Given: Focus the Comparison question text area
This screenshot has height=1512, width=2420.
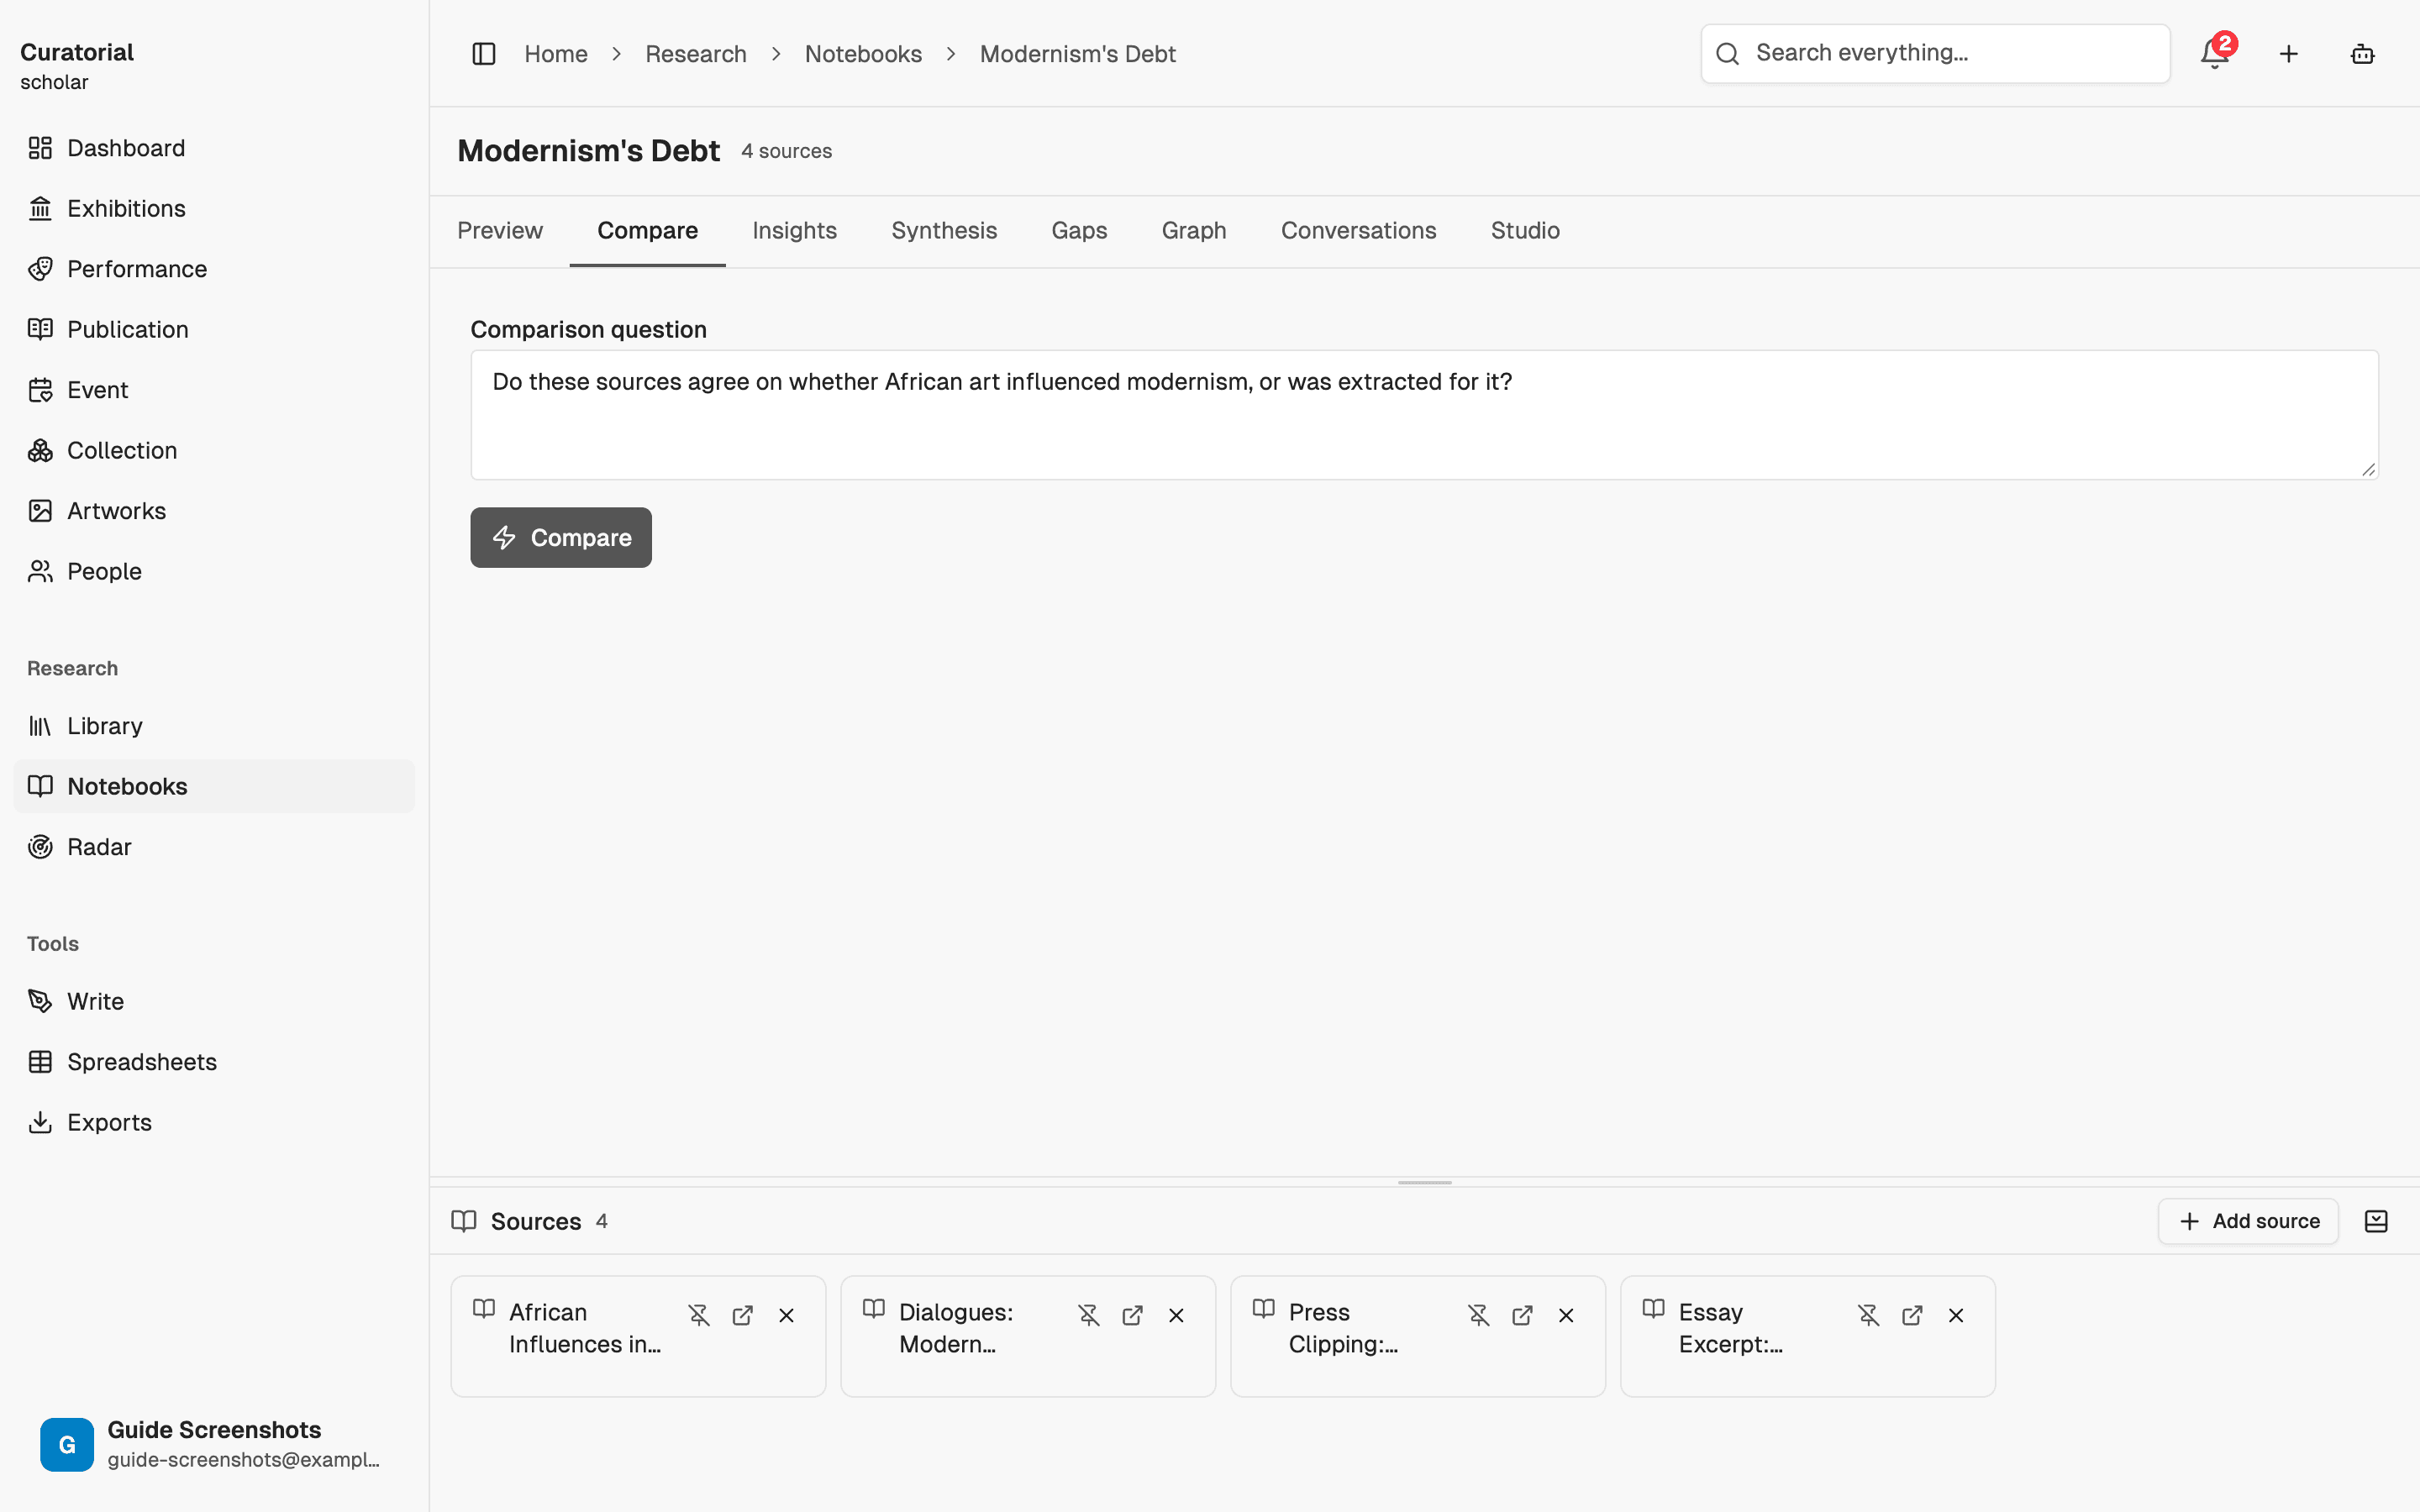Looking at the screenshot, I should click(x=1424, y=415).
